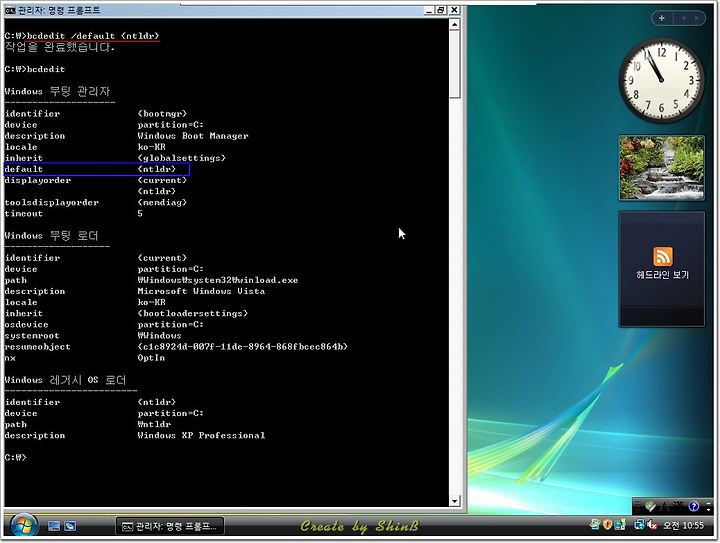This screenshot has width=720, height=543.
Task: Toggle language bar A input mode
Action: coord(664,506)
